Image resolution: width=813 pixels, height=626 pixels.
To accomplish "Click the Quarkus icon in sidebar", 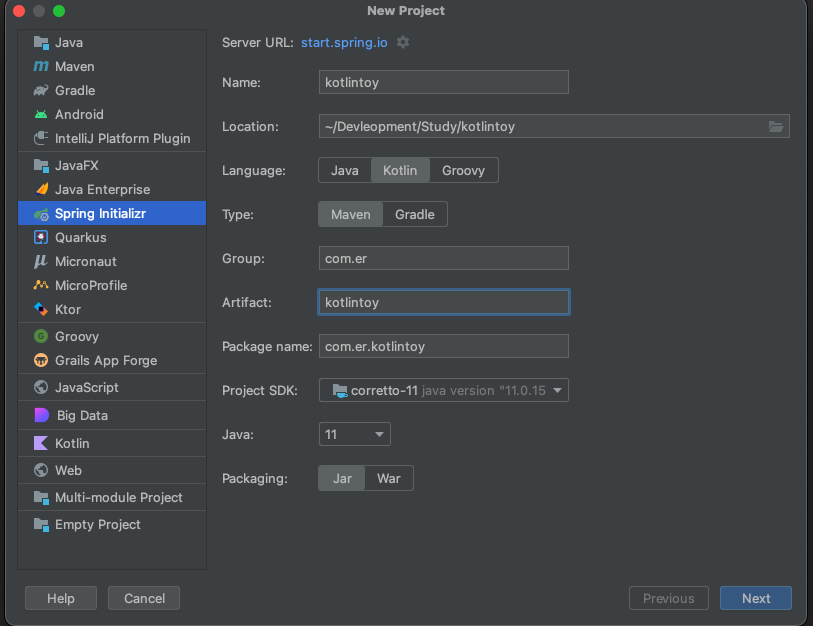I will tap(41, 238).
